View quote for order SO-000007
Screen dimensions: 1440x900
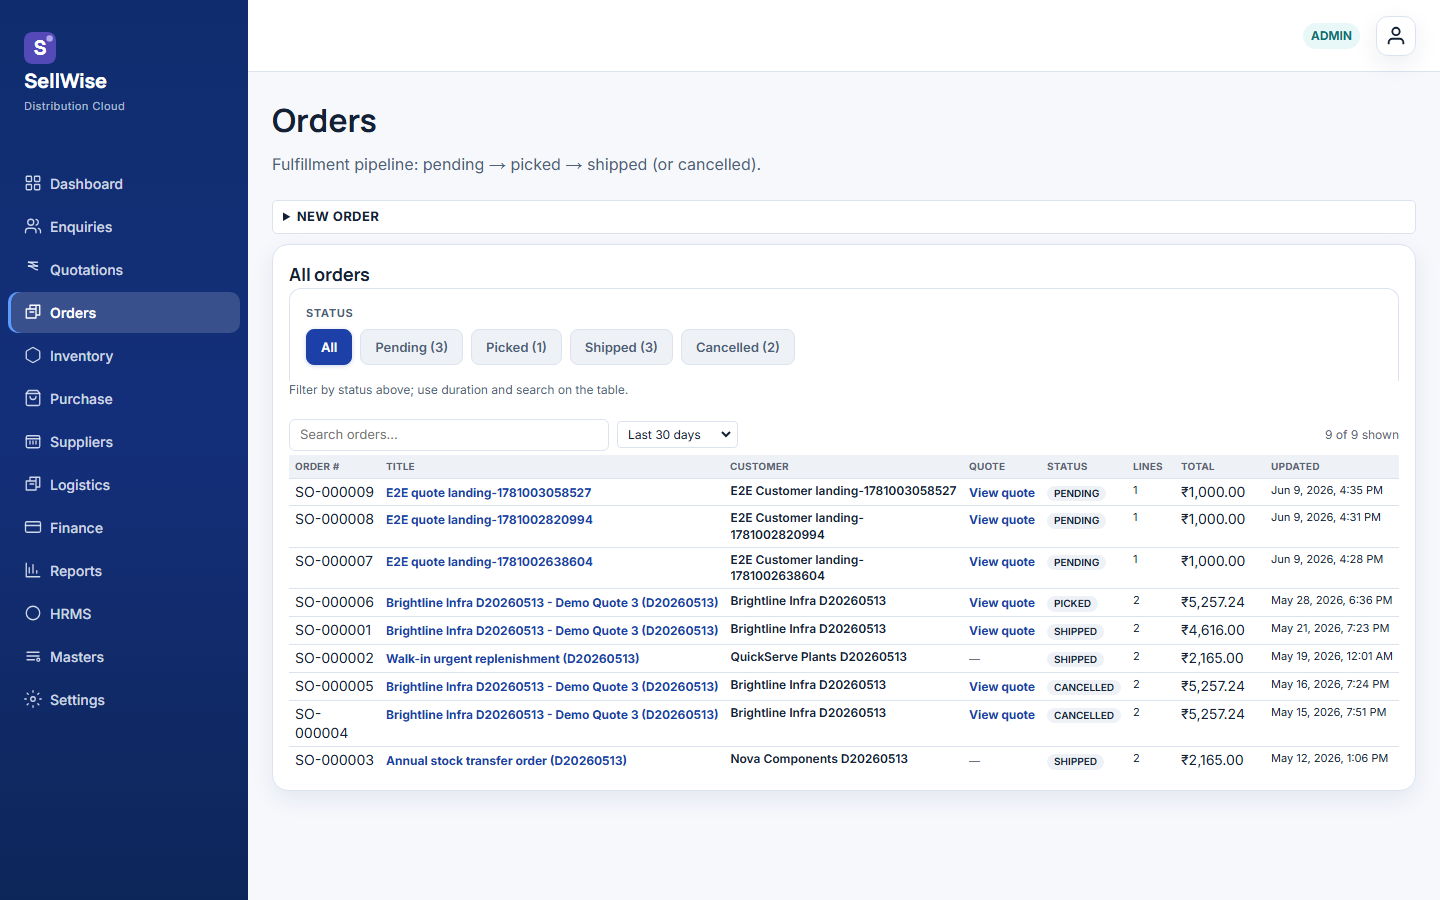[x=1002, y=562]
